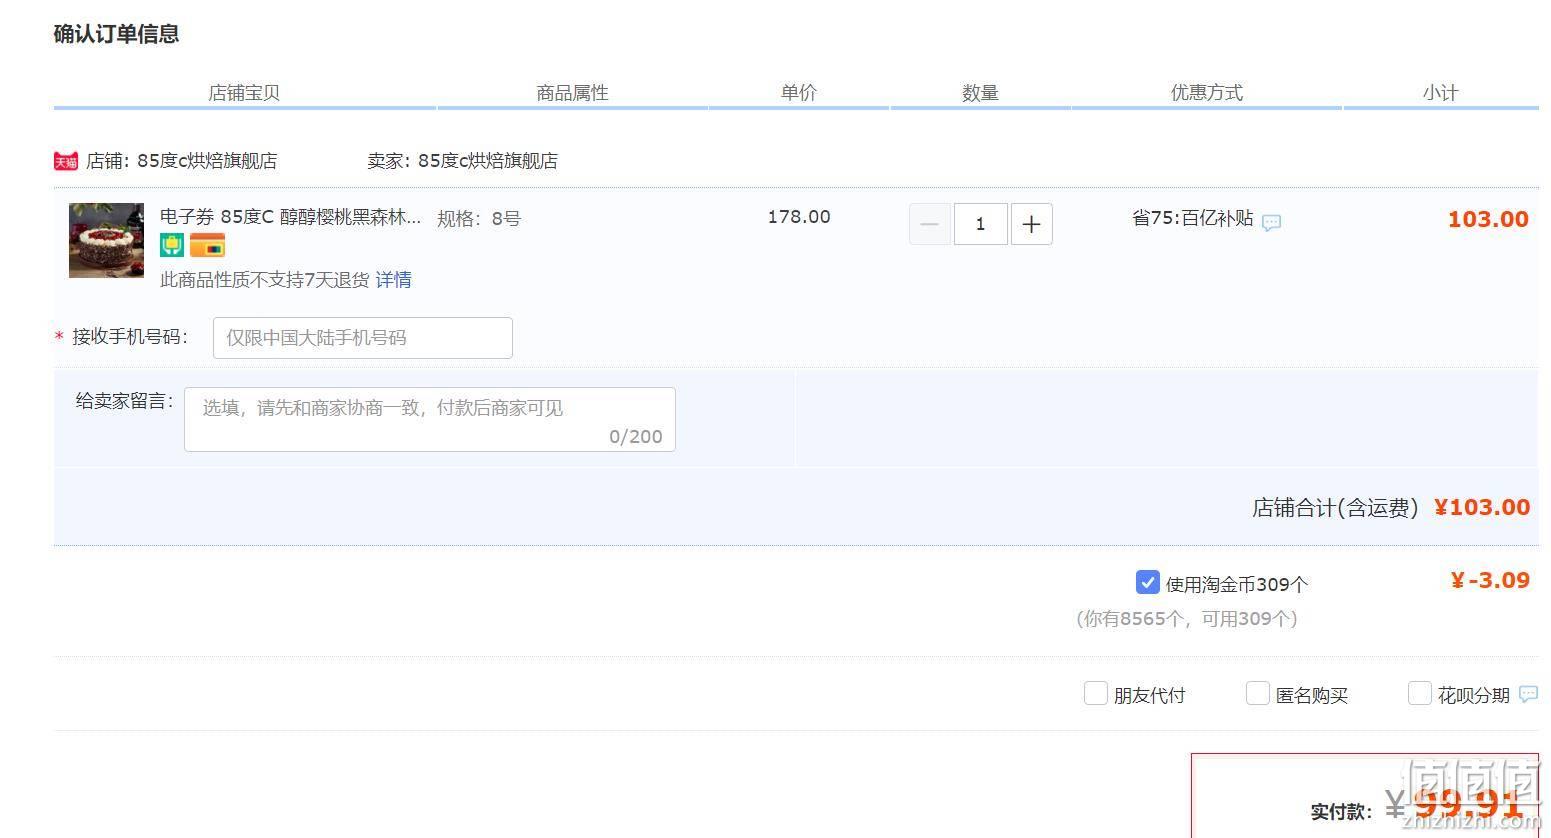Focus the 给卖家留言 message textarea
Screen dimensions: 1551x838
pos(430,419)
